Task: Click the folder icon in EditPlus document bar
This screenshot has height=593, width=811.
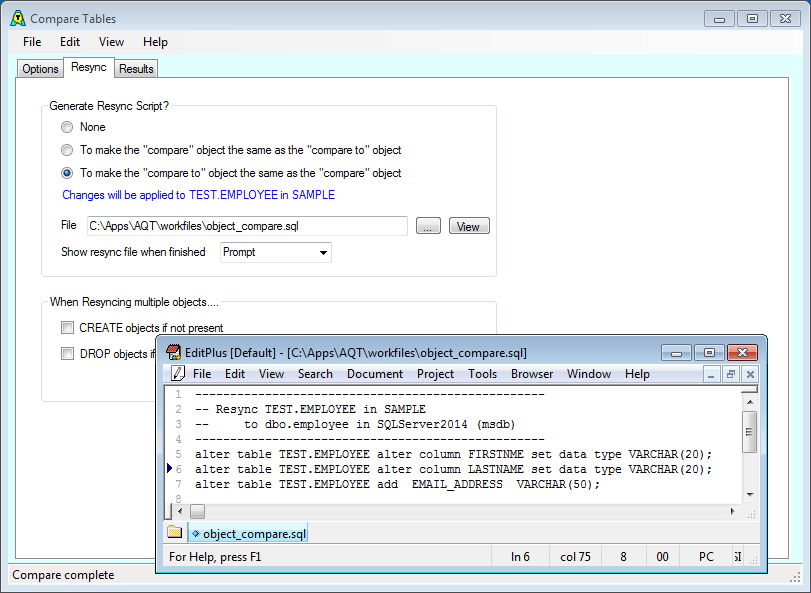Action: click(x=175, y=533)
